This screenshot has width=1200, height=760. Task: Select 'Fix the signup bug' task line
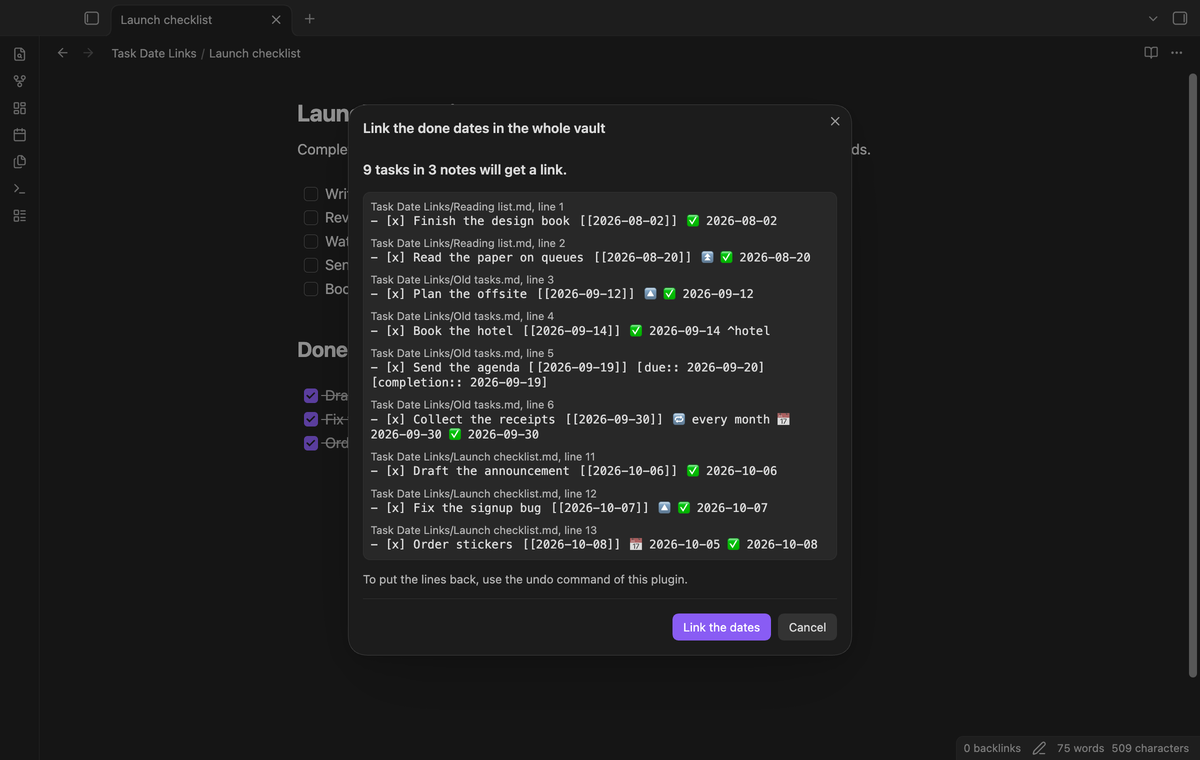coord(569,508)
